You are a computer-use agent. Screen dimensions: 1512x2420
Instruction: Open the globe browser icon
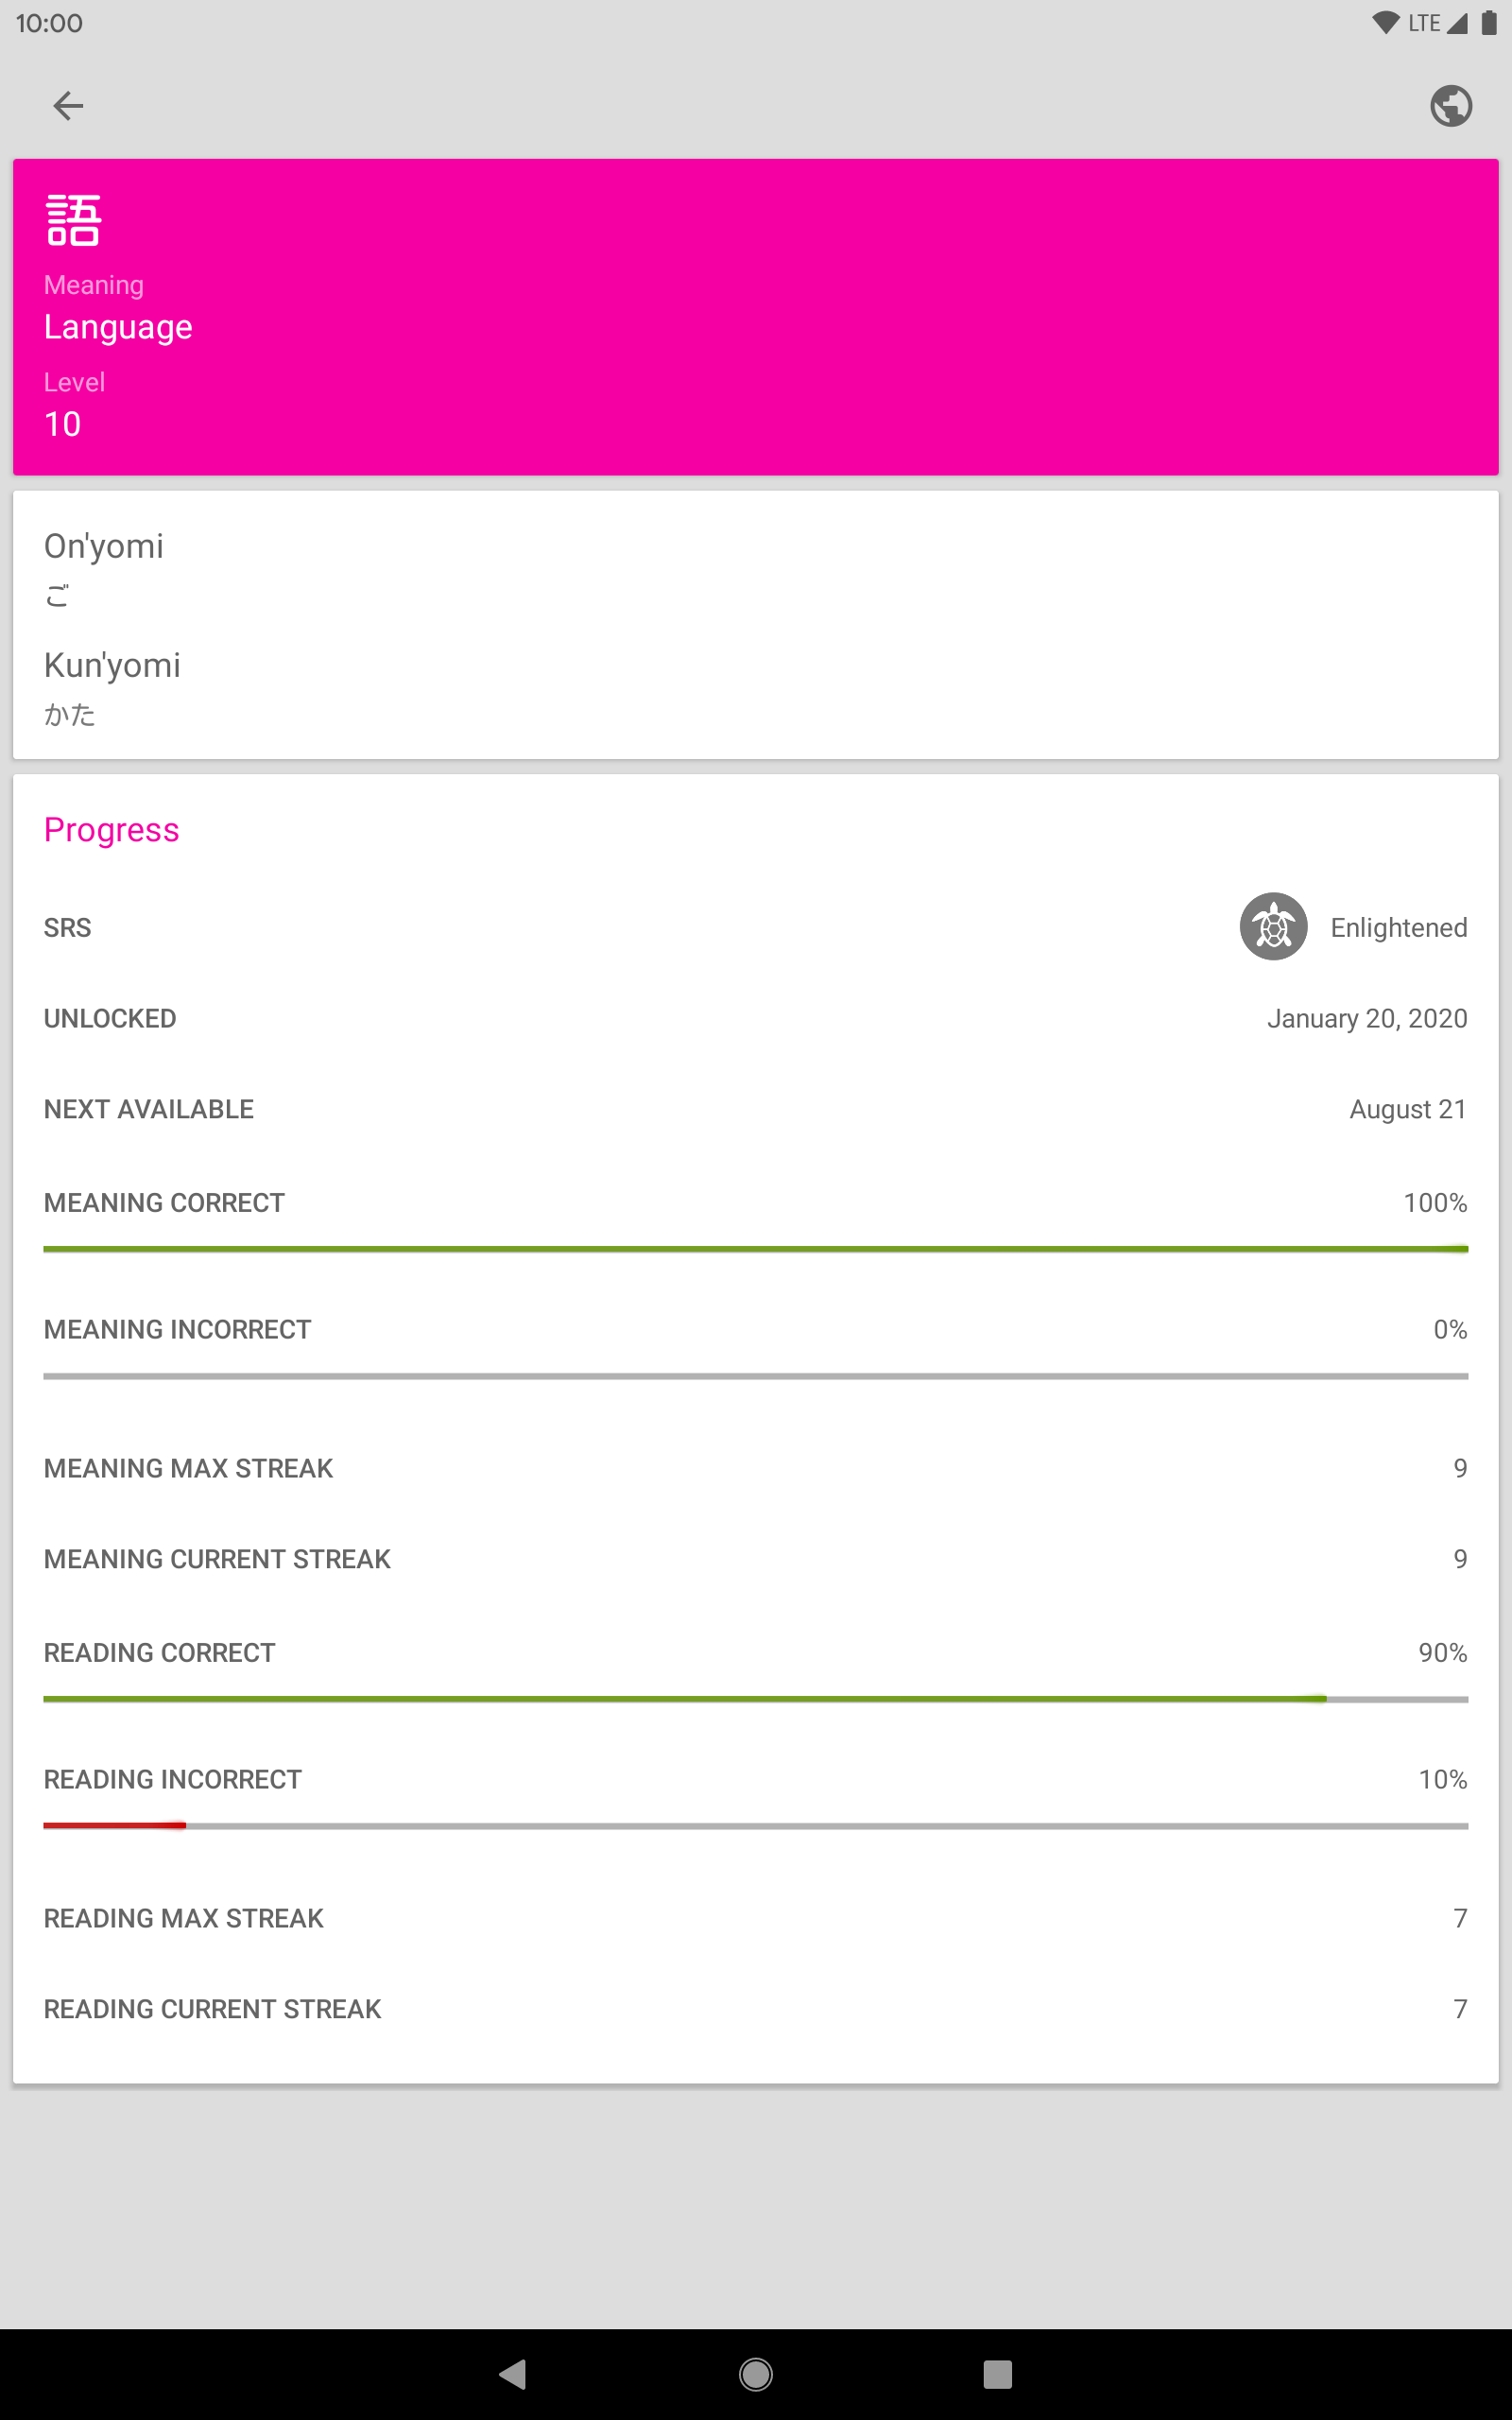pyautogui.click(x=1450, y=105)
